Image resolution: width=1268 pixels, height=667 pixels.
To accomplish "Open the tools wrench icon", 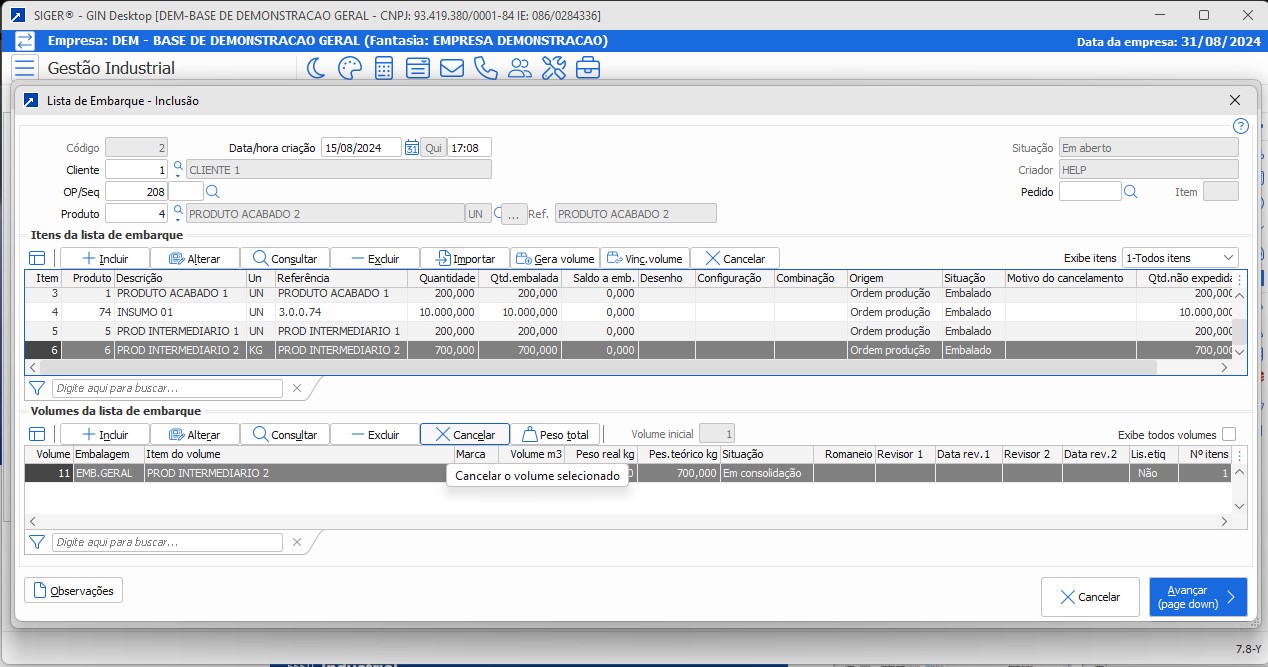I will (x=552, y=68).
